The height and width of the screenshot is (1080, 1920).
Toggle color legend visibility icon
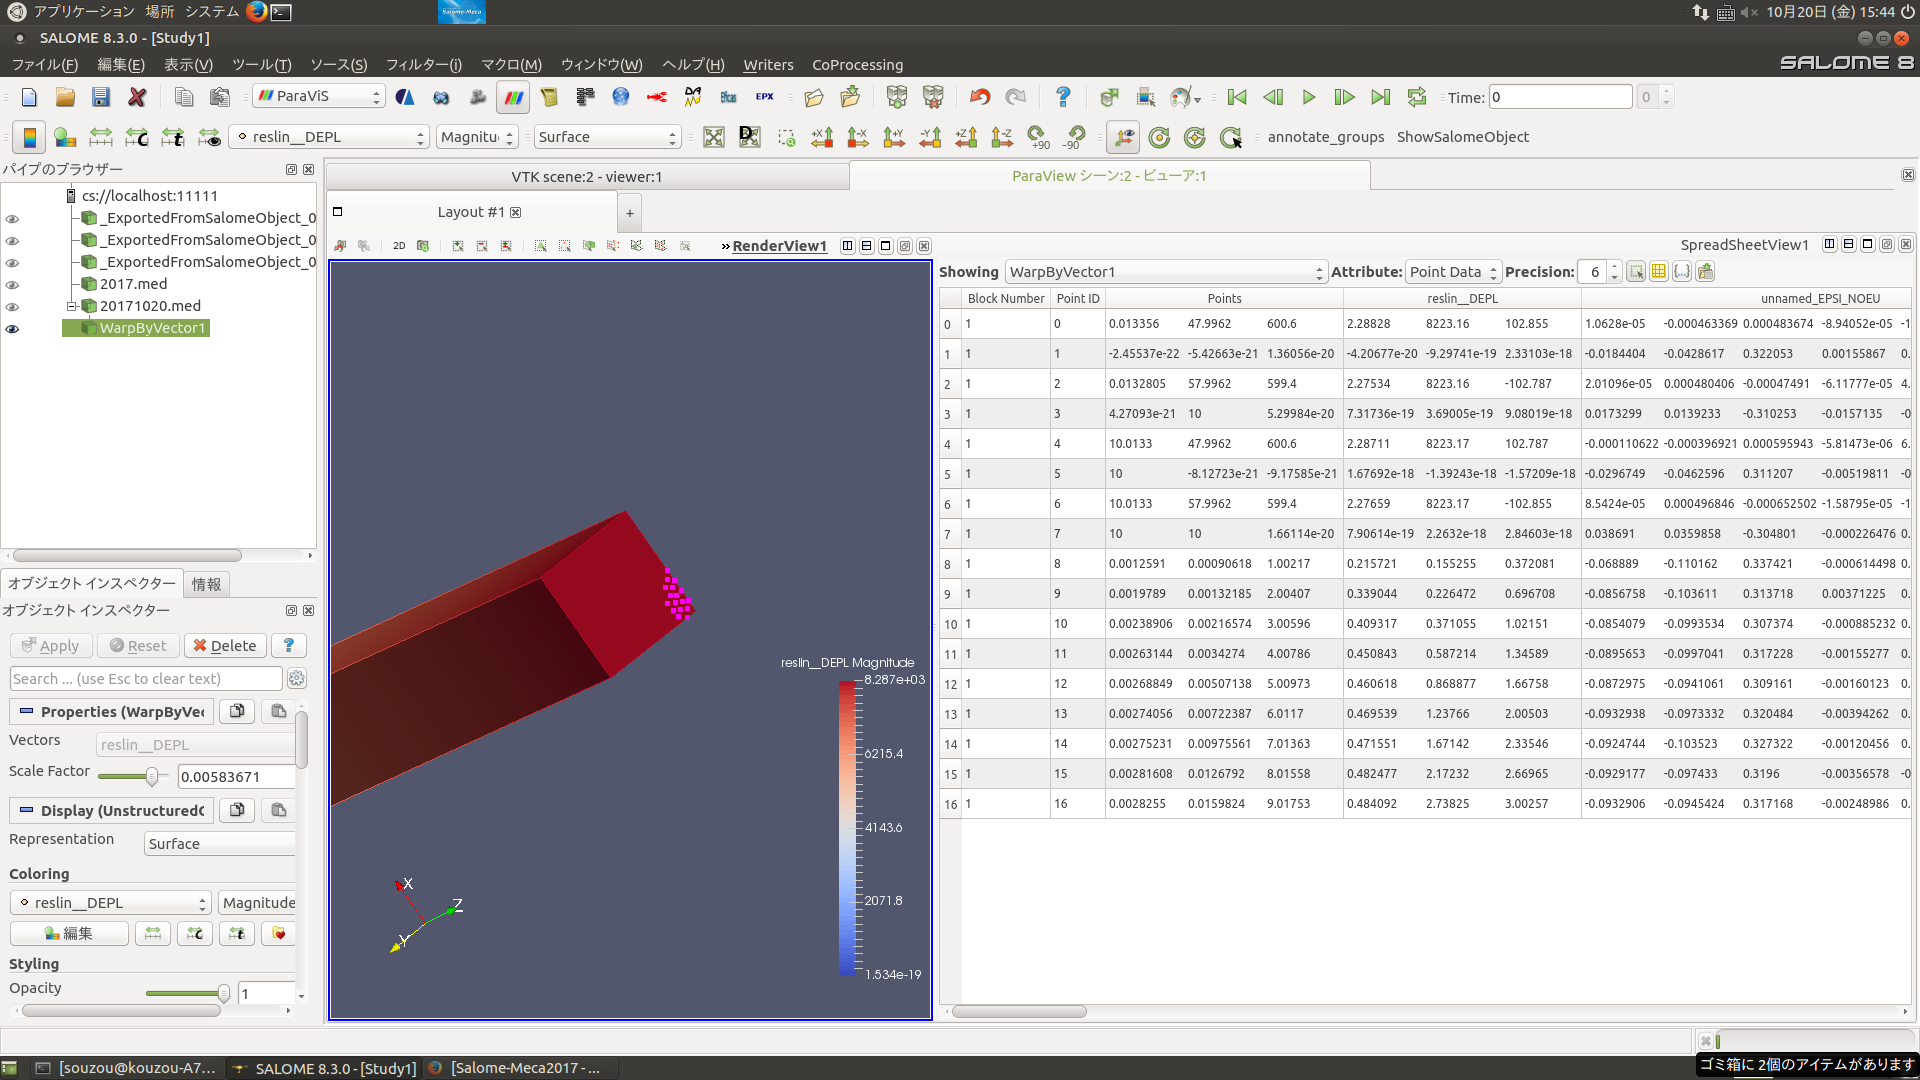[29, 137]
